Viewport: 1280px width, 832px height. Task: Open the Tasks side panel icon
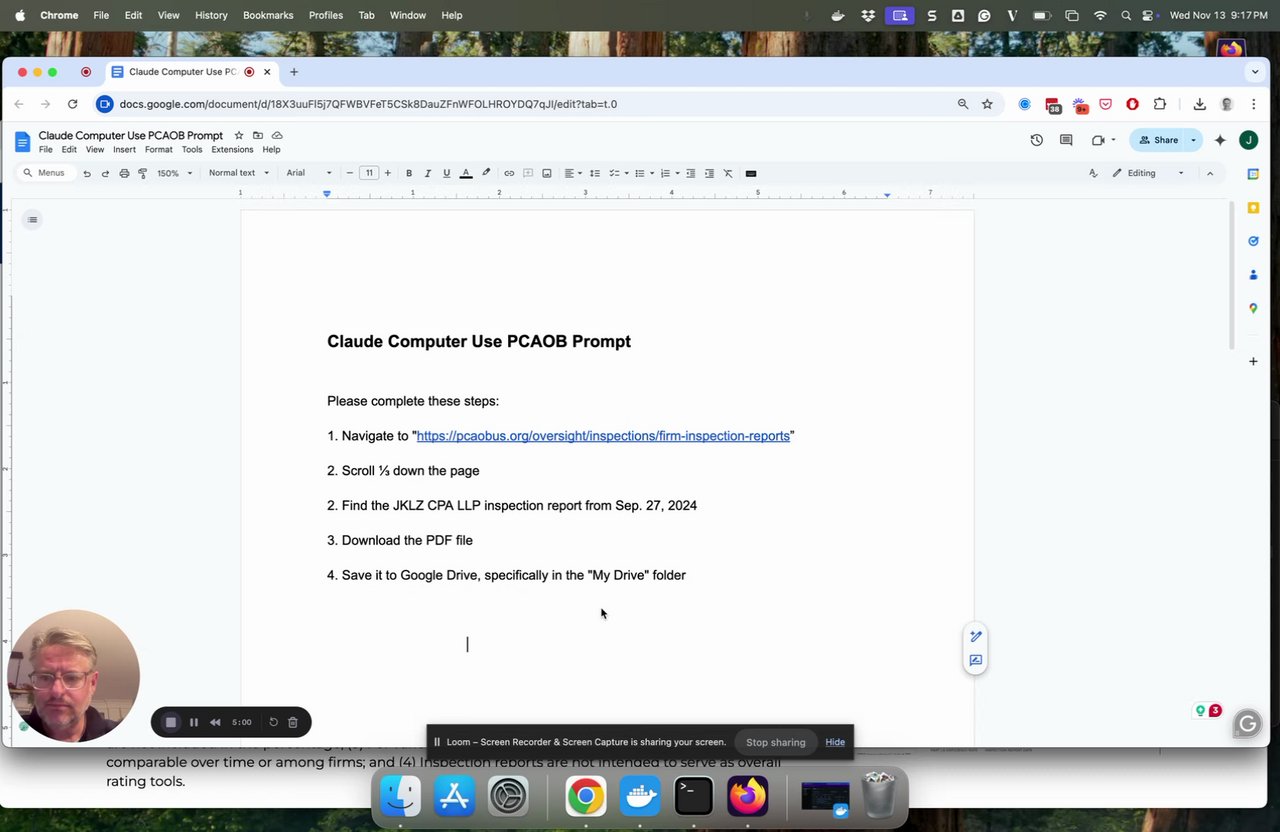coord(1253,241)
